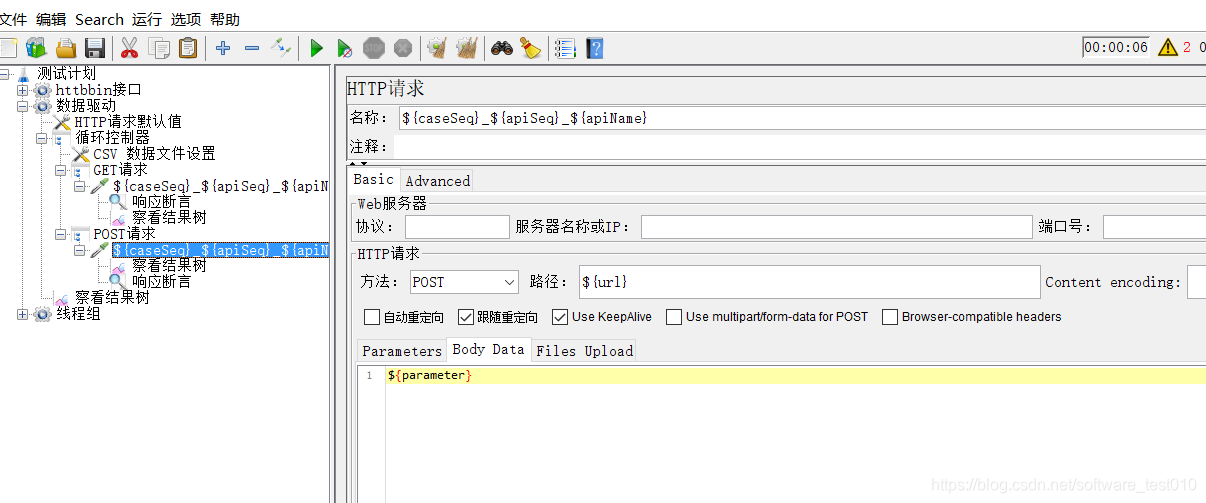Open the 运行 menu
The width and height of the screenshot is (1206, 503).
pyautogui.click(x=147, y=19)
